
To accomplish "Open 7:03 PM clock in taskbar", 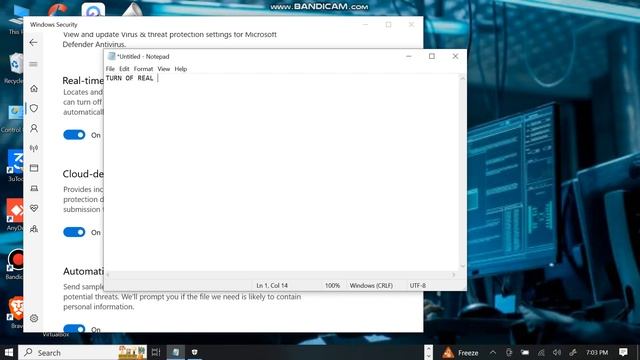I will 597,352.
